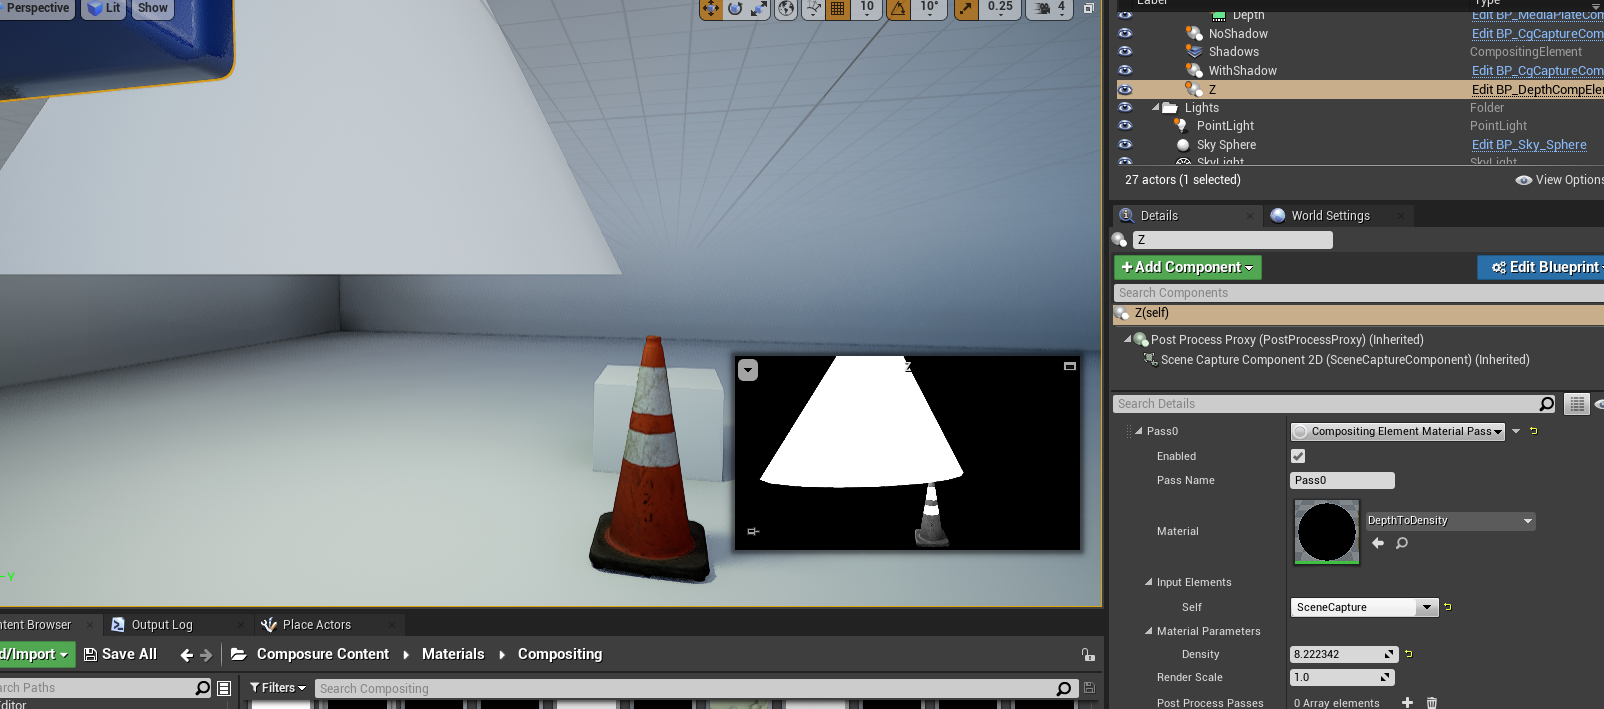Open the Perspective viewport menu
Screen dimensions: 1604x709
click(38, 8)
